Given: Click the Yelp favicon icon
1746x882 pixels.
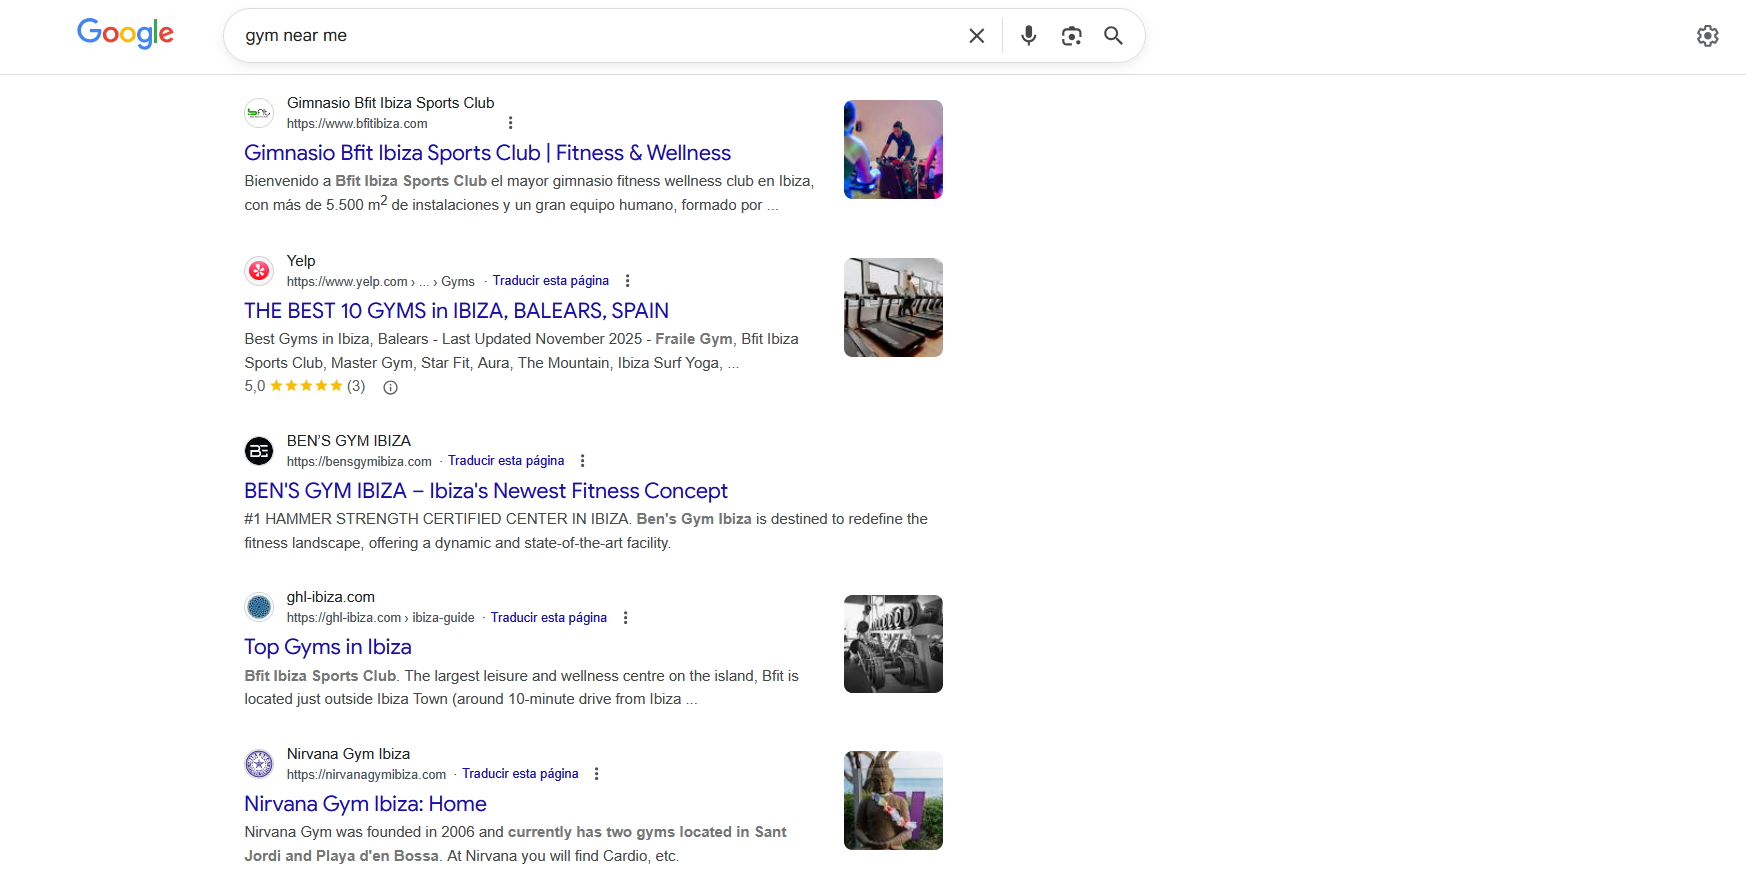Looking at the screenshot, I should [x=259, y=271].
